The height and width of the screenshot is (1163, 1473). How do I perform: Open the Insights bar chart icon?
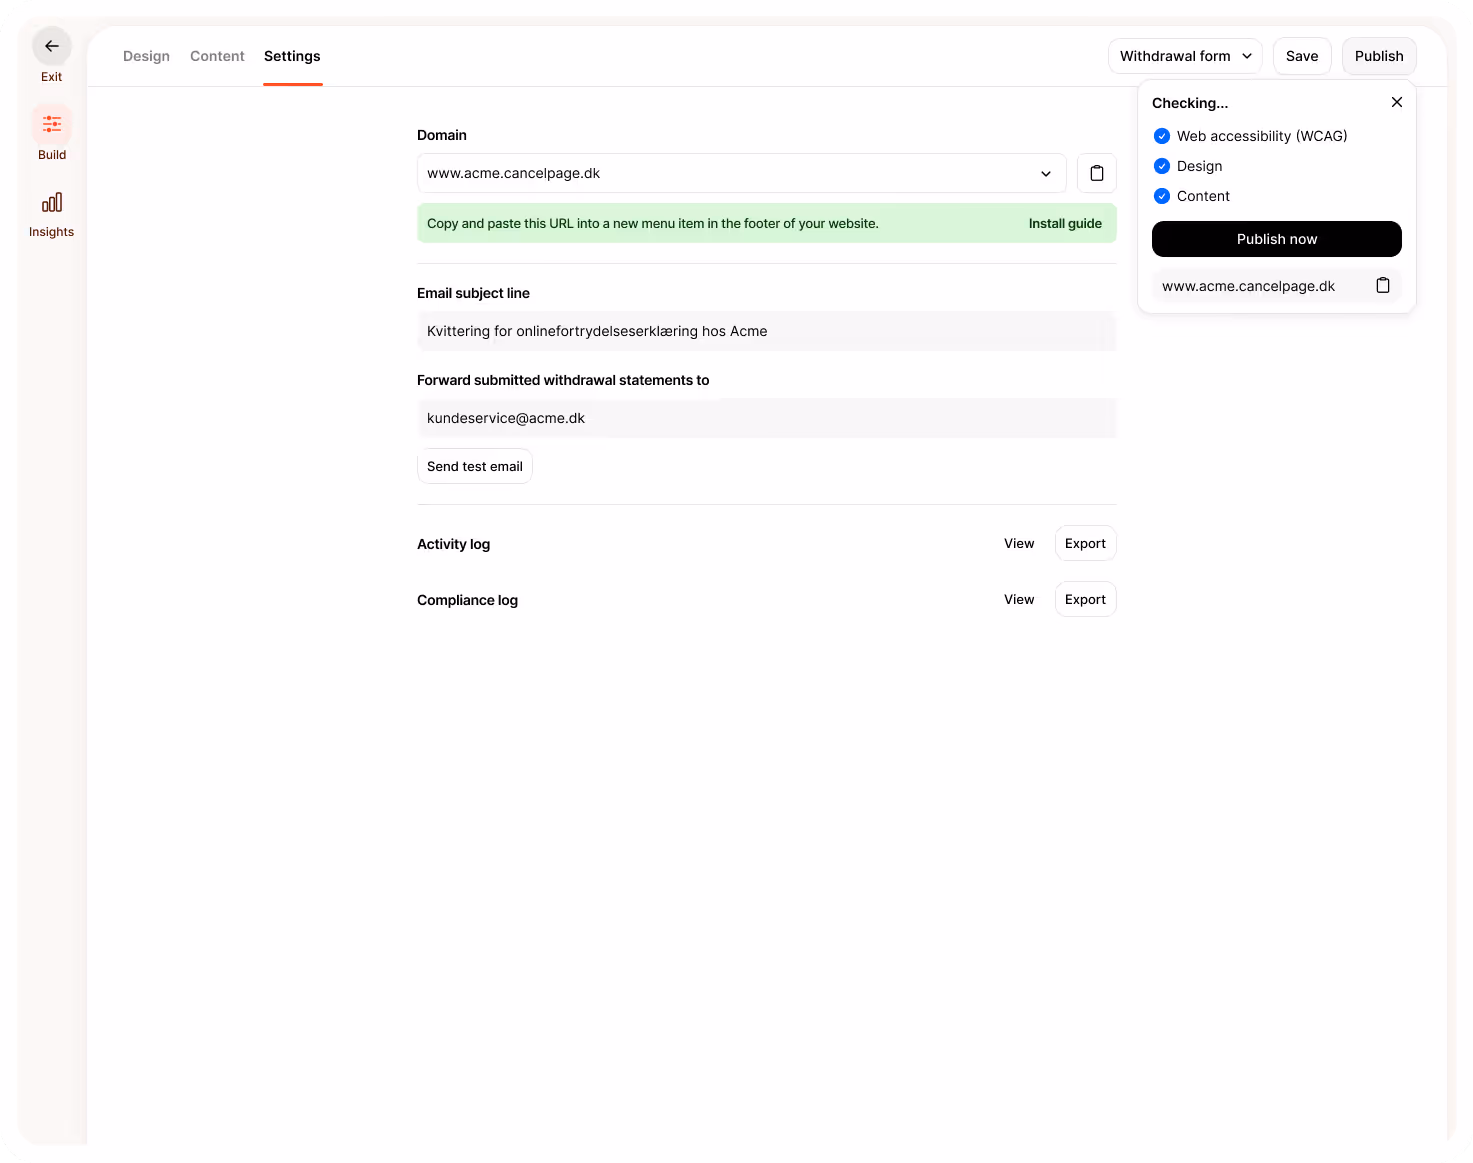52,203
